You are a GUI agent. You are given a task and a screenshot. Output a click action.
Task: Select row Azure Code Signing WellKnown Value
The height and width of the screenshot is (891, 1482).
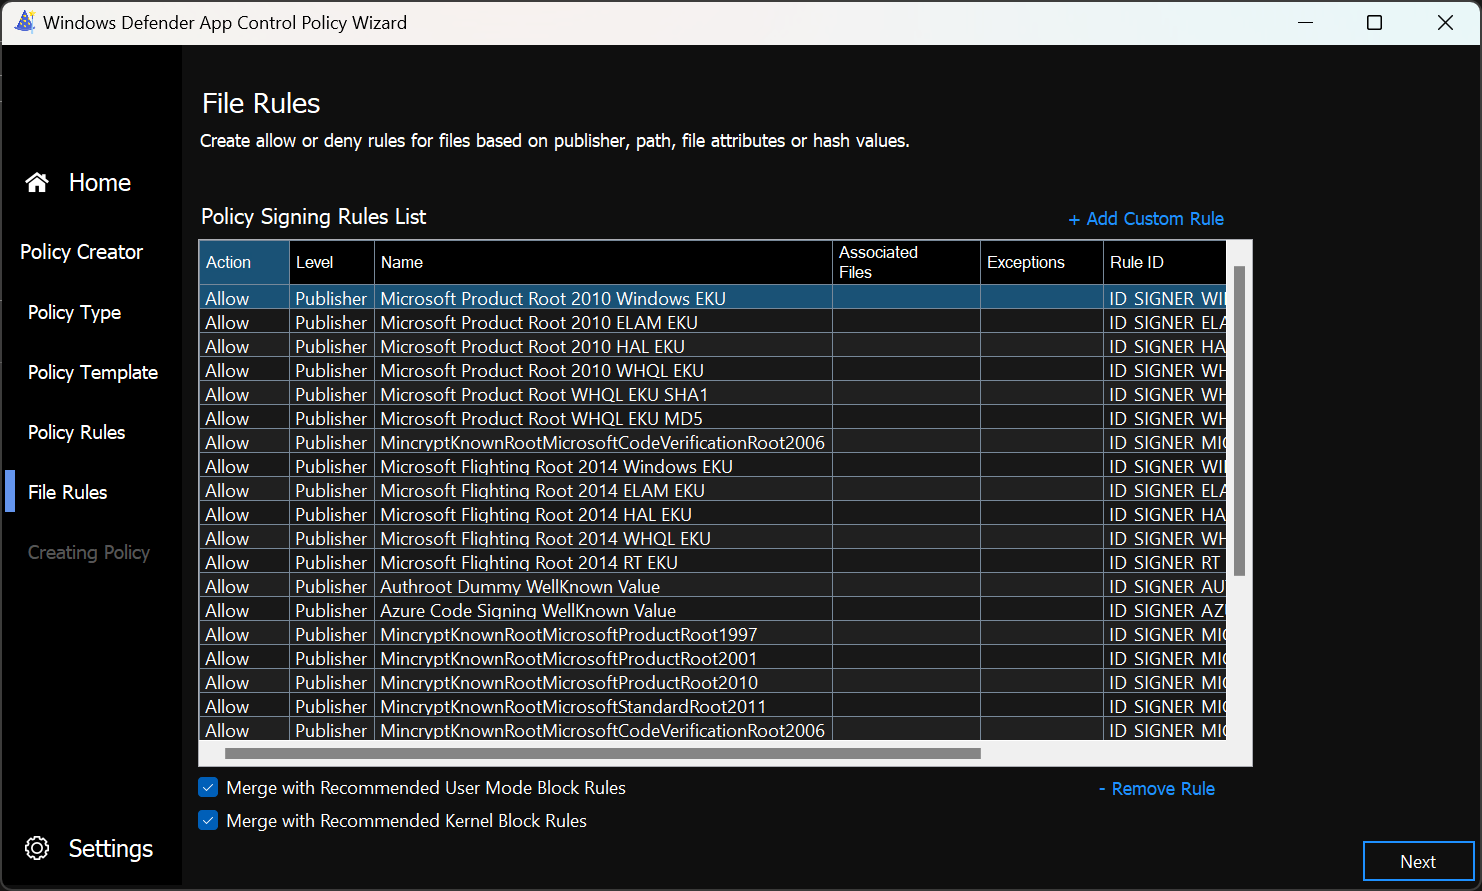pos(712,610)
